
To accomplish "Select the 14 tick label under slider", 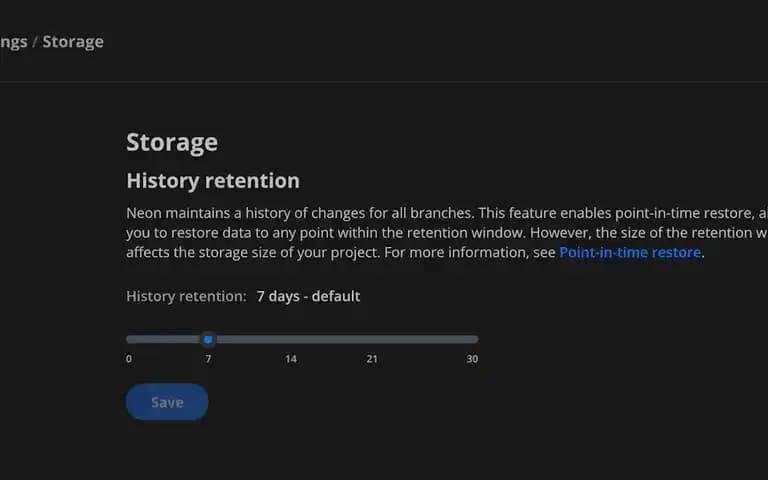I will coord(291,359).
